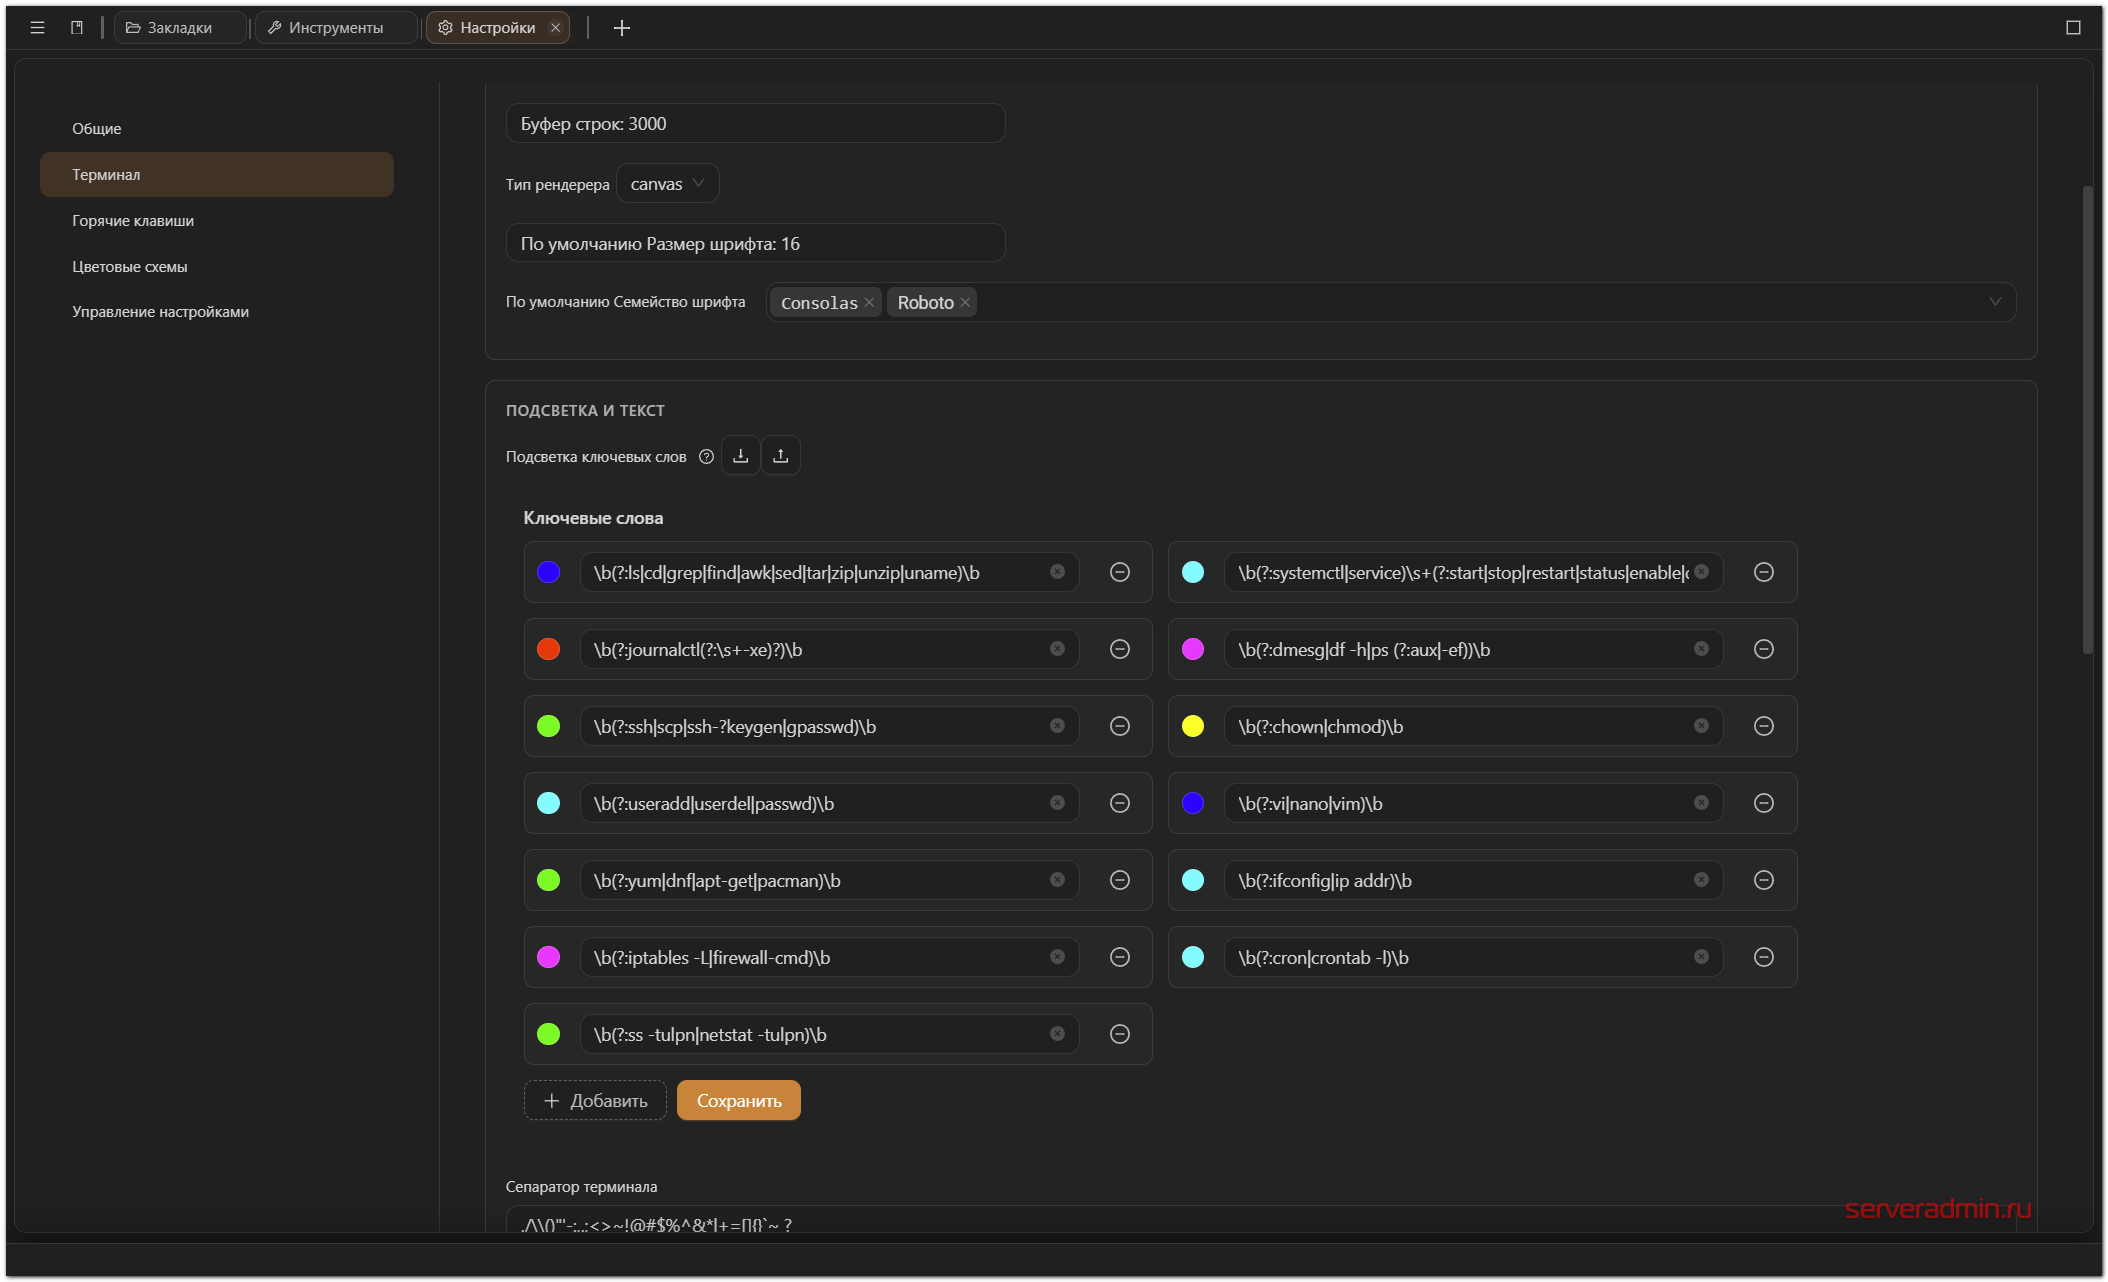The height and width of the screenshot is (1282, 2108).
Task: Delete the ssh|scp keyword row
Action: 1120,726
